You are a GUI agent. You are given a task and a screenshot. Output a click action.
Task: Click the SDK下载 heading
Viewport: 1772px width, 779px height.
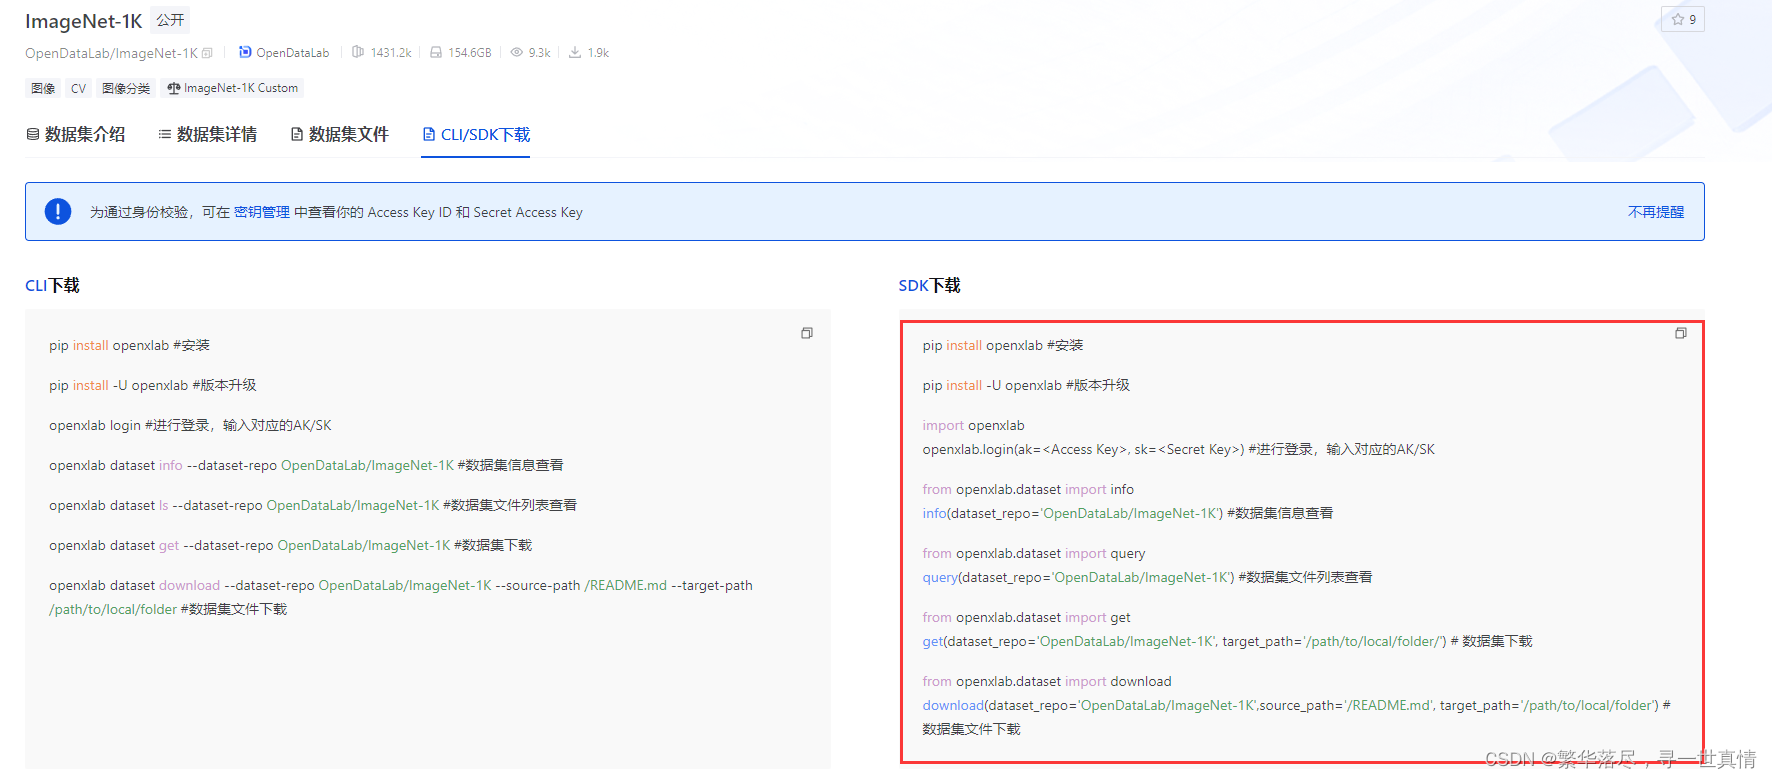929,285
